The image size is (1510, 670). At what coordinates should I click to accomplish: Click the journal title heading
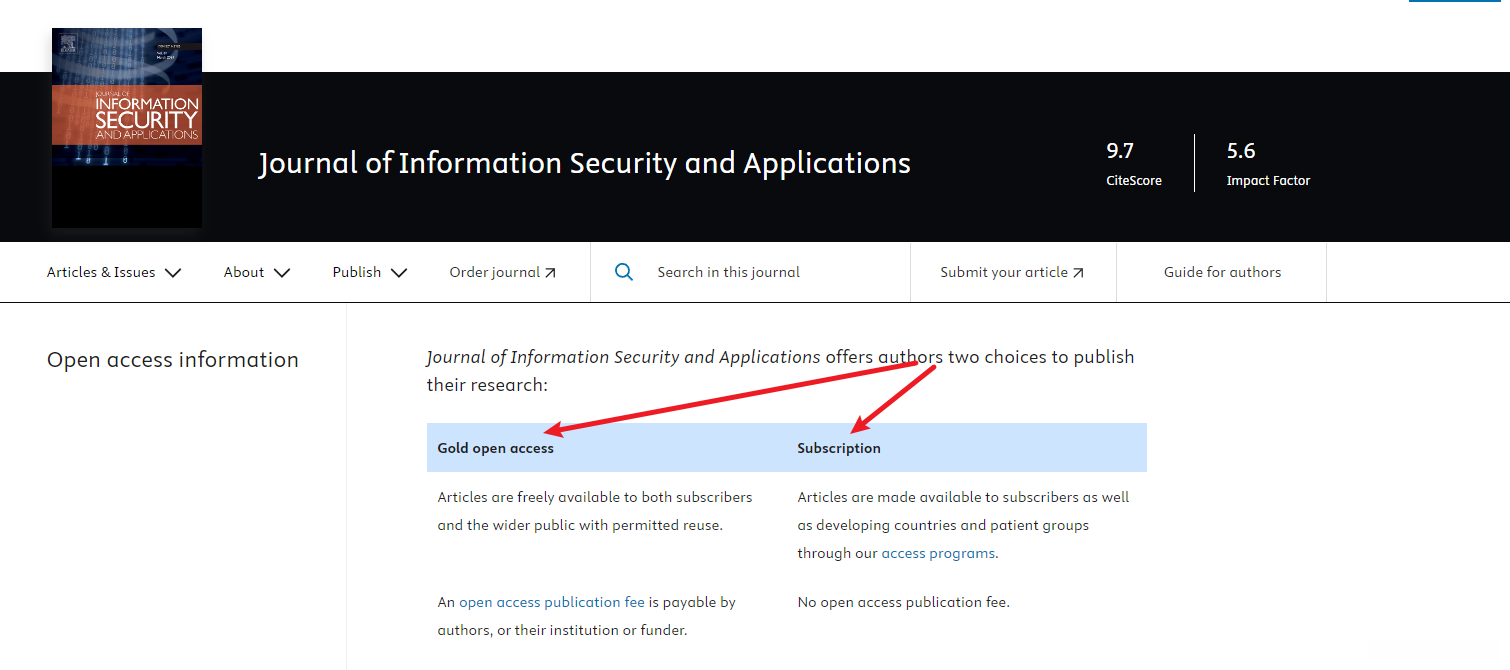(584, 163)
